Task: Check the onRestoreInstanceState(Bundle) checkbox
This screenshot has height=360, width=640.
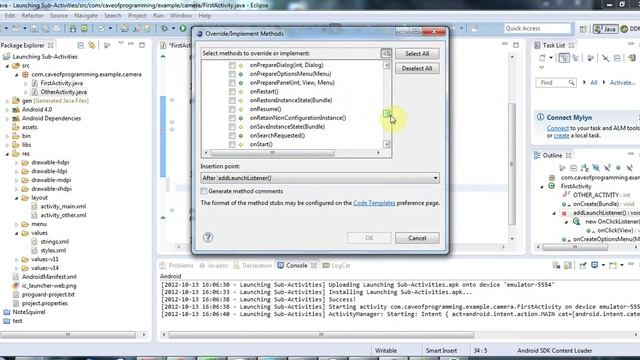Action: (x=232, y=100)
